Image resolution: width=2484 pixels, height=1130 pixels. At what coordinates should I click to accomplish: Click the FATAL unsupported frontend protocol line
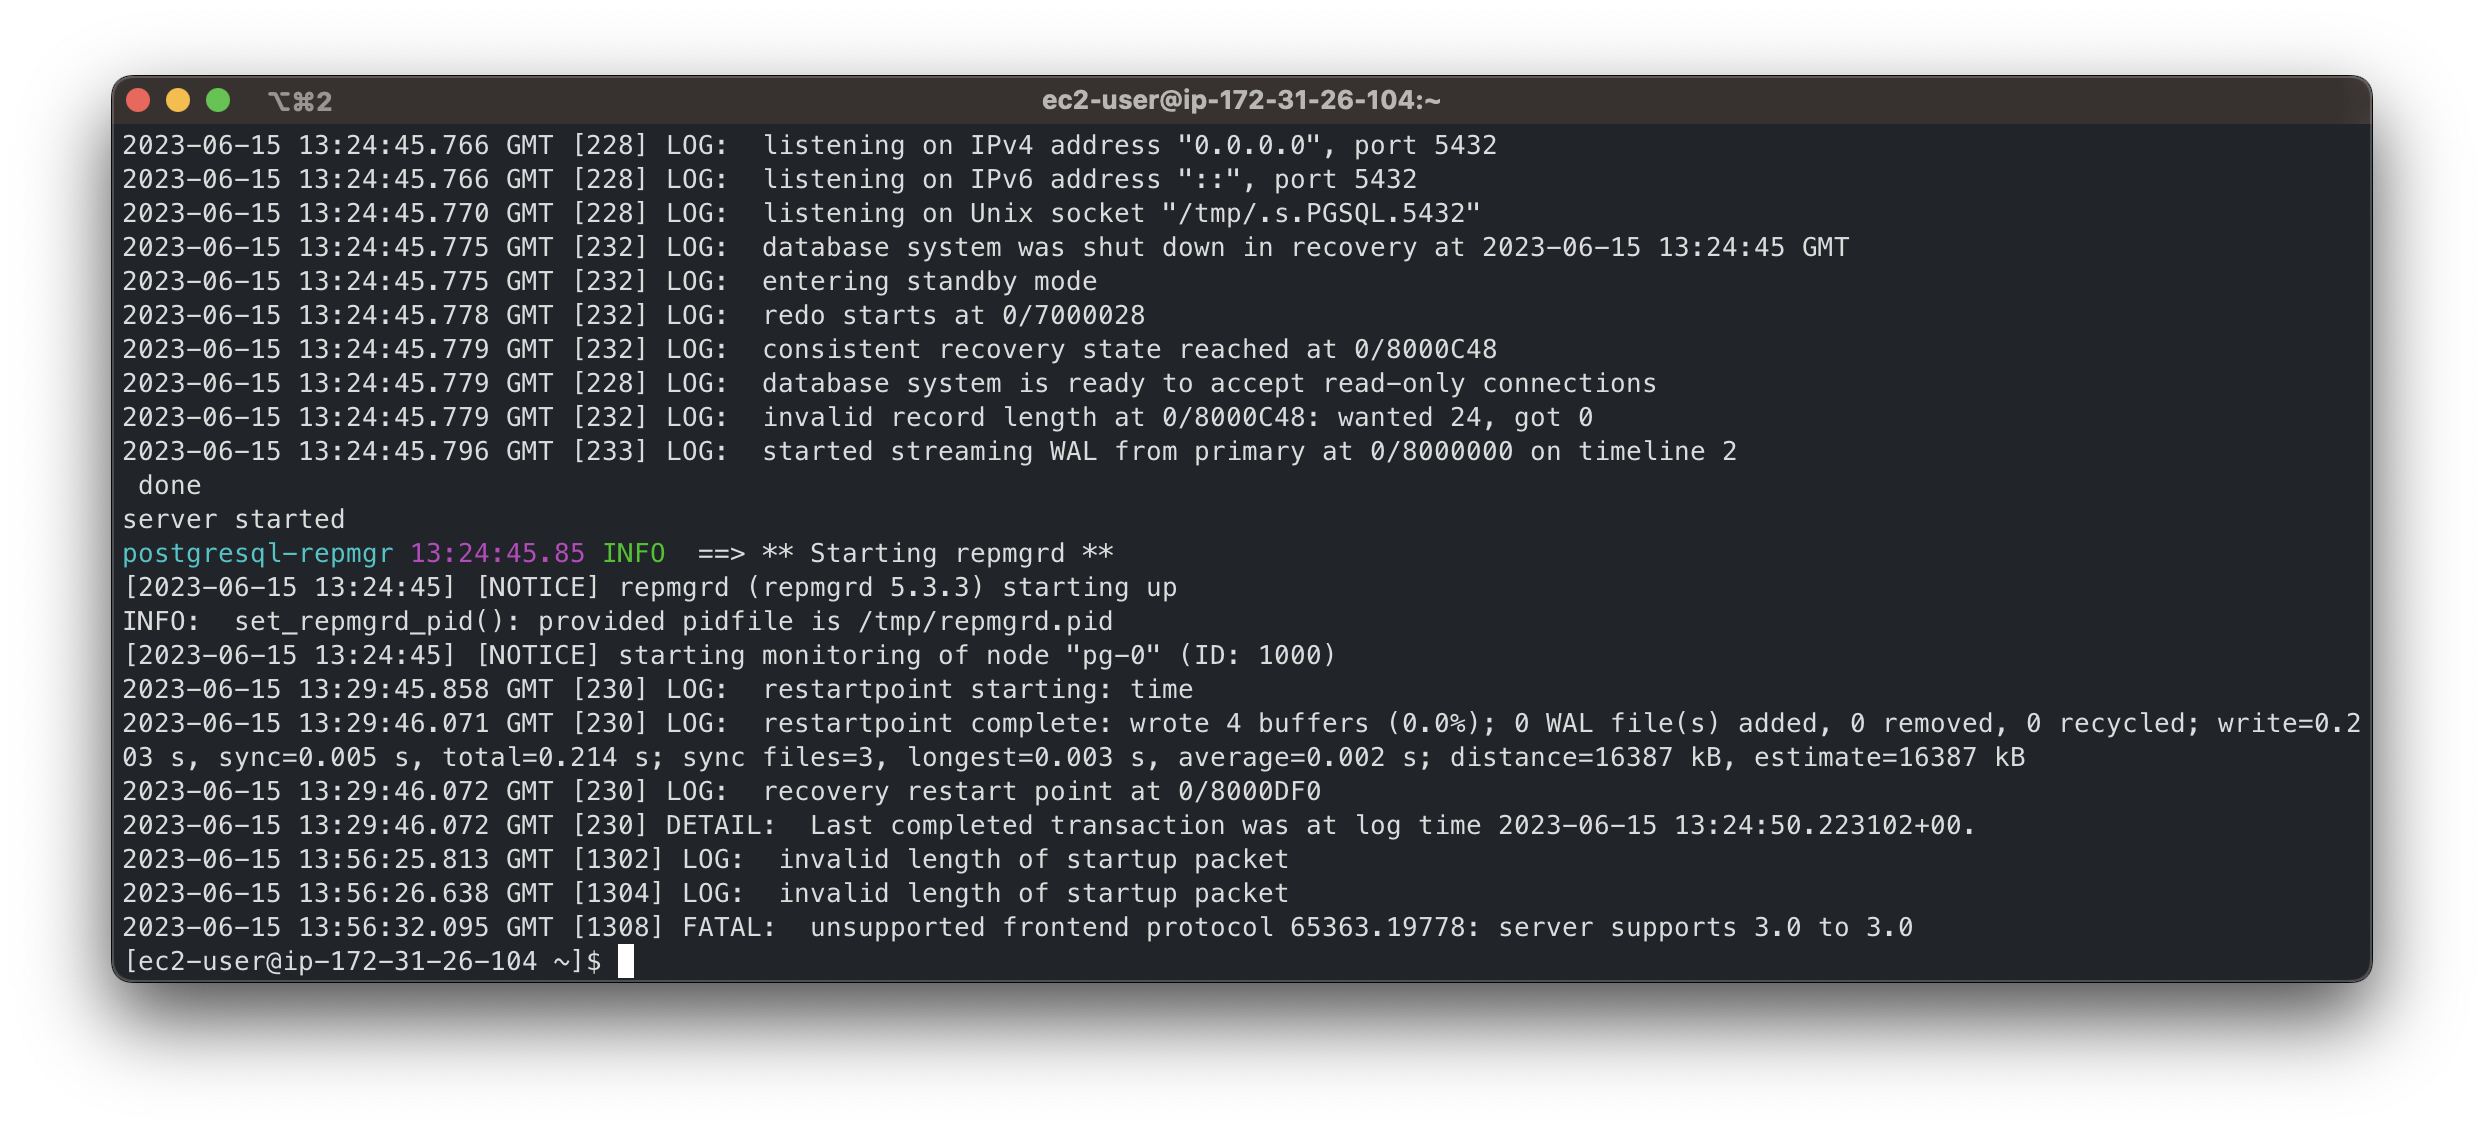tap(1018, 927)
